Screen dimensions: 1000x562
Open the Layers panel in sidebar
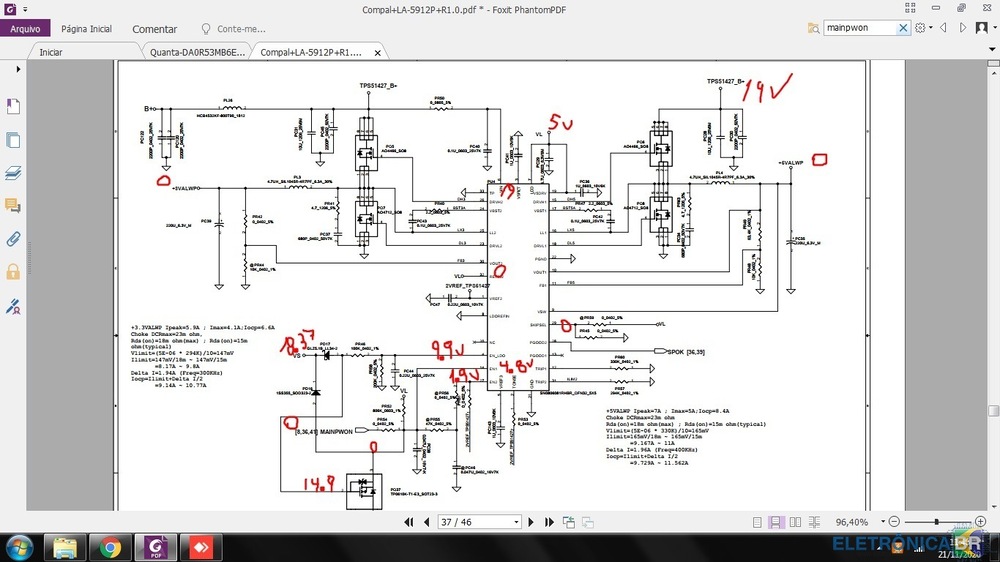coord(14,173)
